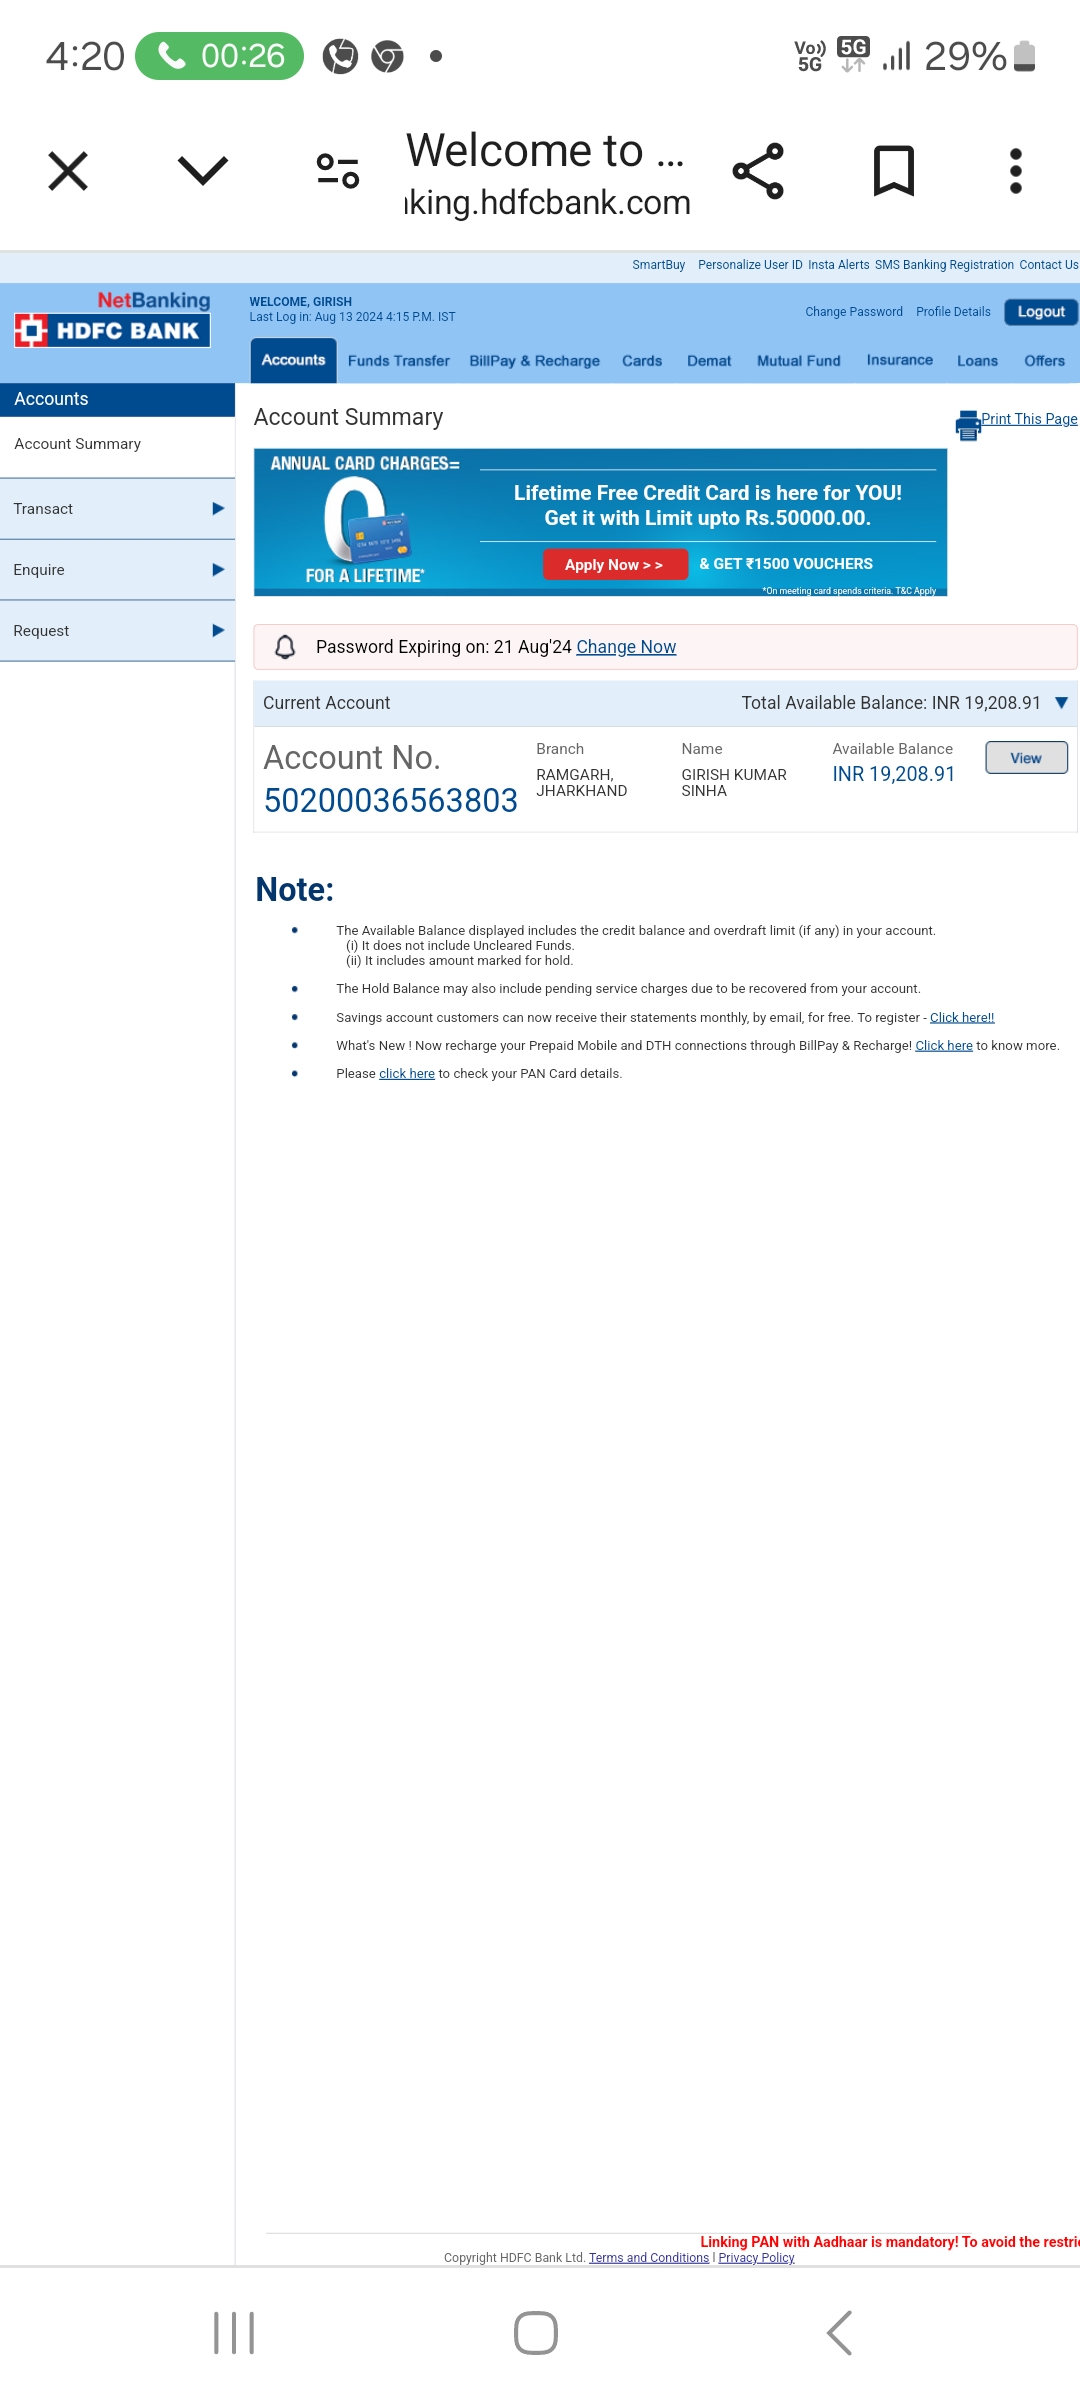Open the Accounts tab
The height and width of the screenshot is (2400, 1080).
pos(293,360)
